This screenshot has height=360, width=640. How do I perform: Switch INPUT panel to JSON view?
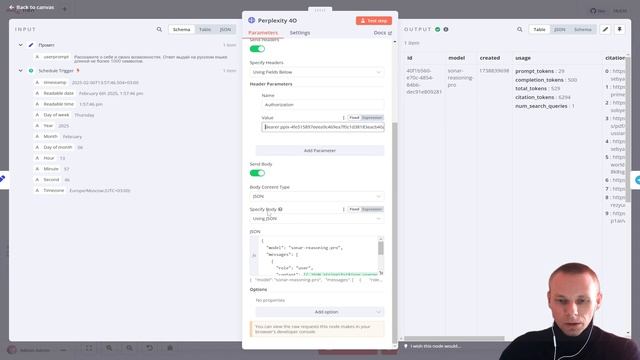tap(225, 29)
